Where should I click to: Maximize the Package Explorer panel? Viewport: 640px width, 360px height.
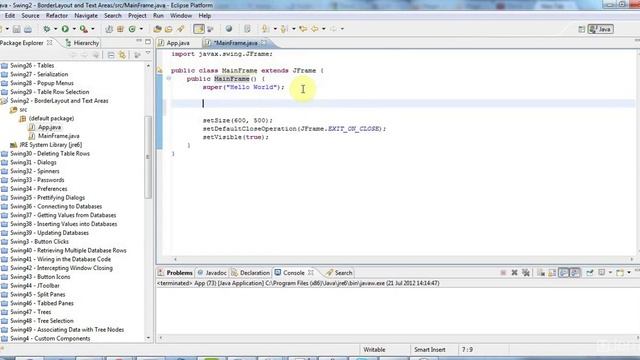(148, 41)
